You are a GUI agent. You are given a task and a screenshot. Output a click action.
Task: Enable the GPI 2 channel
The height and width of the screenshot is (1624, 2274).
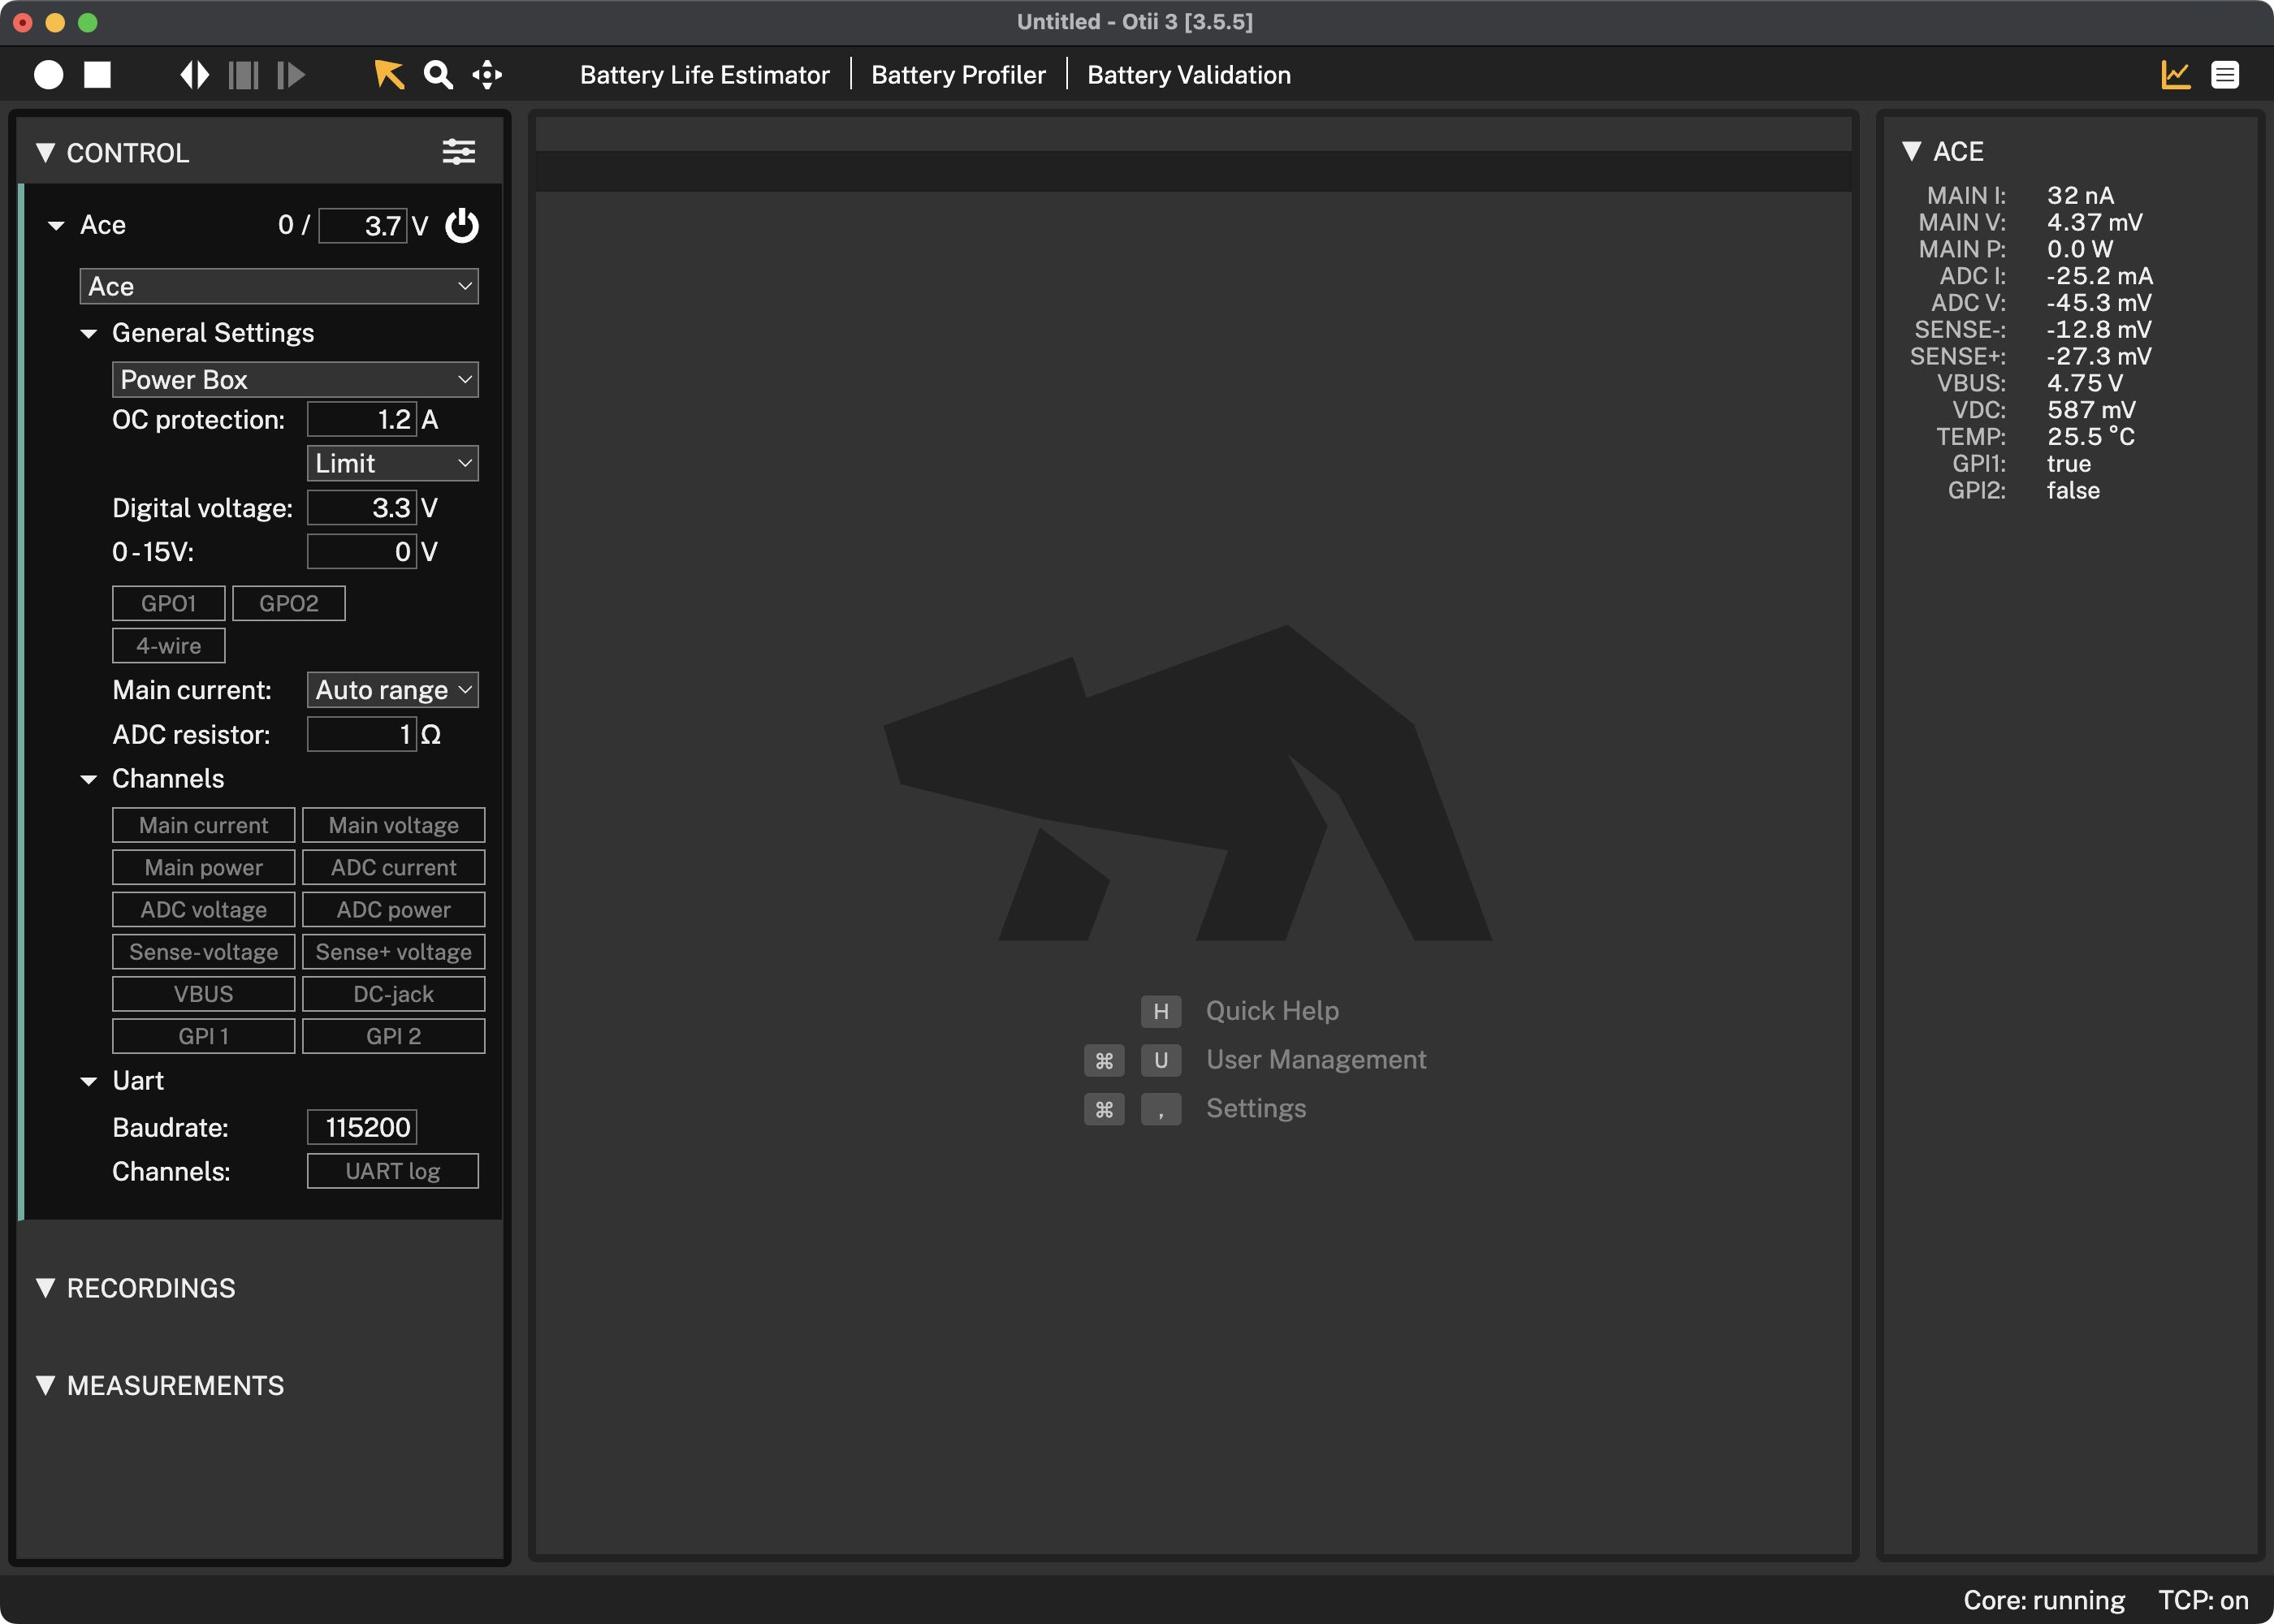point(394,1036)
